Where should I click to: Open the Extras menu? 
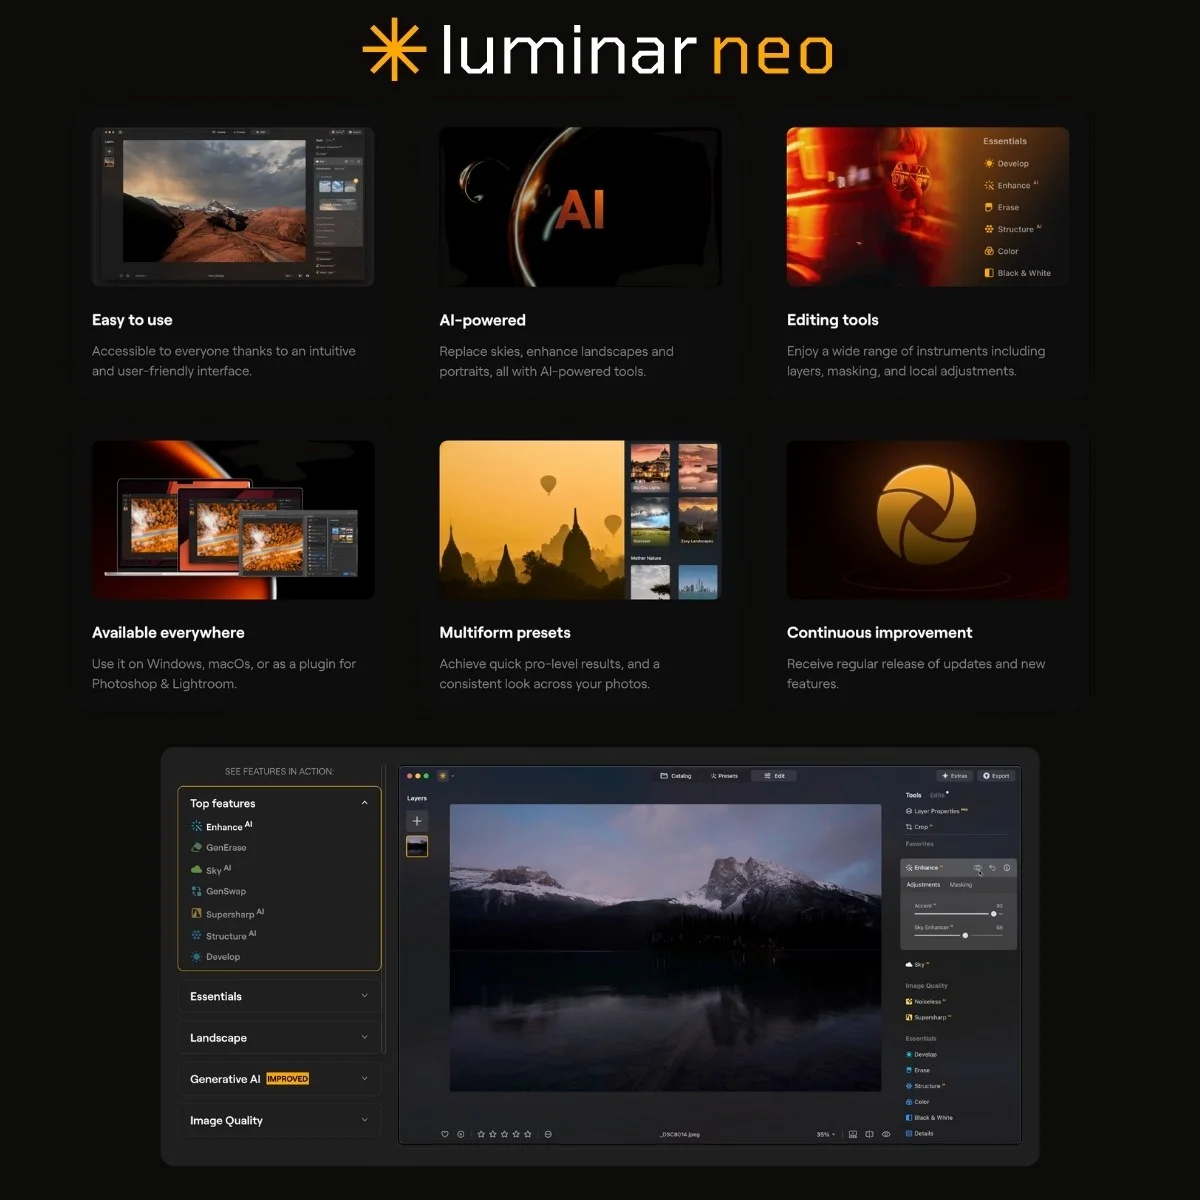point(955,776)
